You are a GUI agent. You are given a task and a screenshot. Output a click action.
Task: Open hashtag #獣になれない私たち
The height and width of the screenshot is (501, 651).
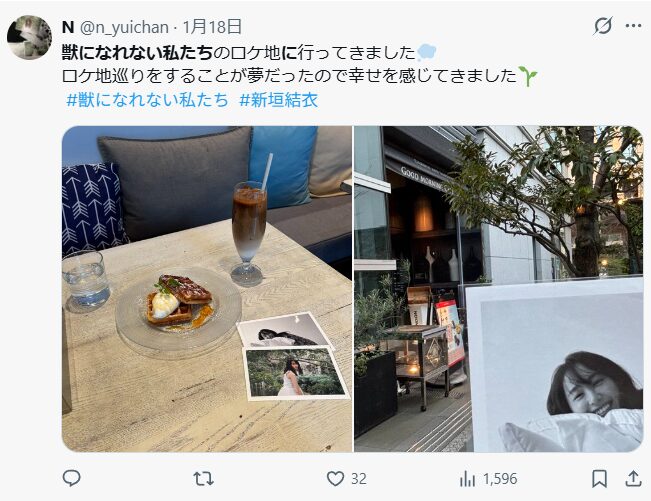(x=147, y=100)
